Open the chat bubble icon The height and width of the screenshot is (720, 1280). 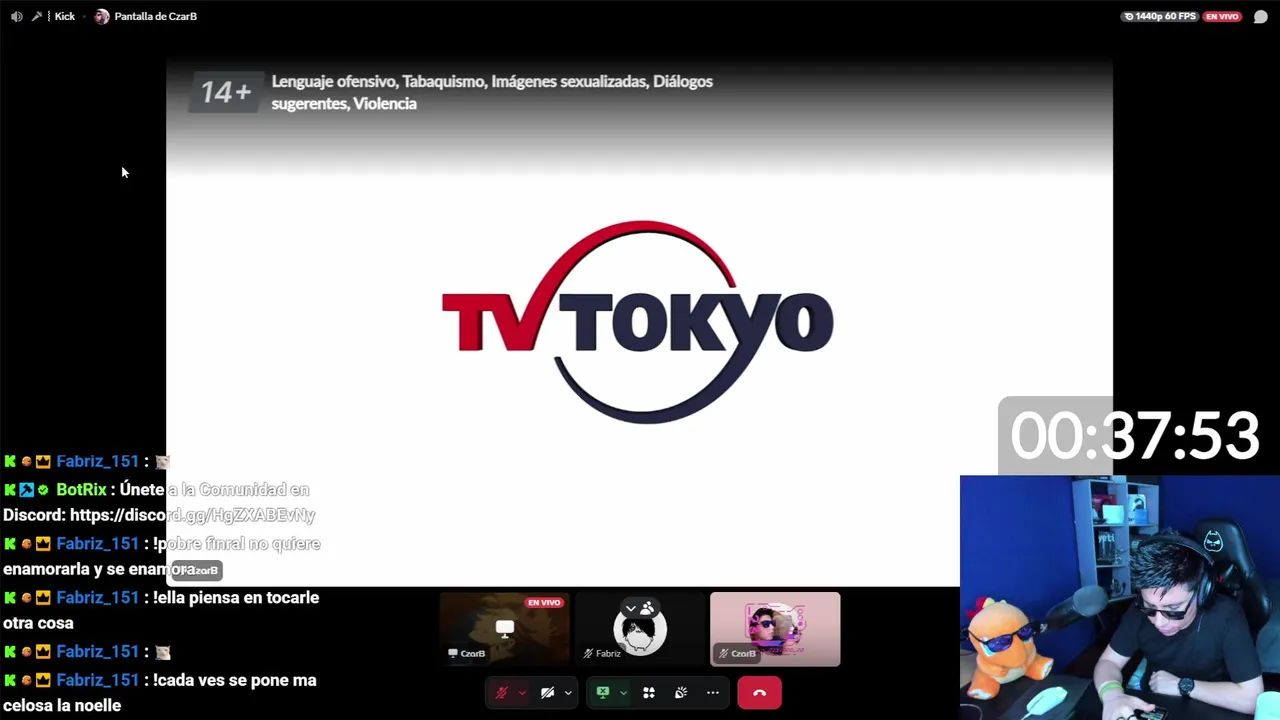pyautogui.click(x=1261, y=16)
